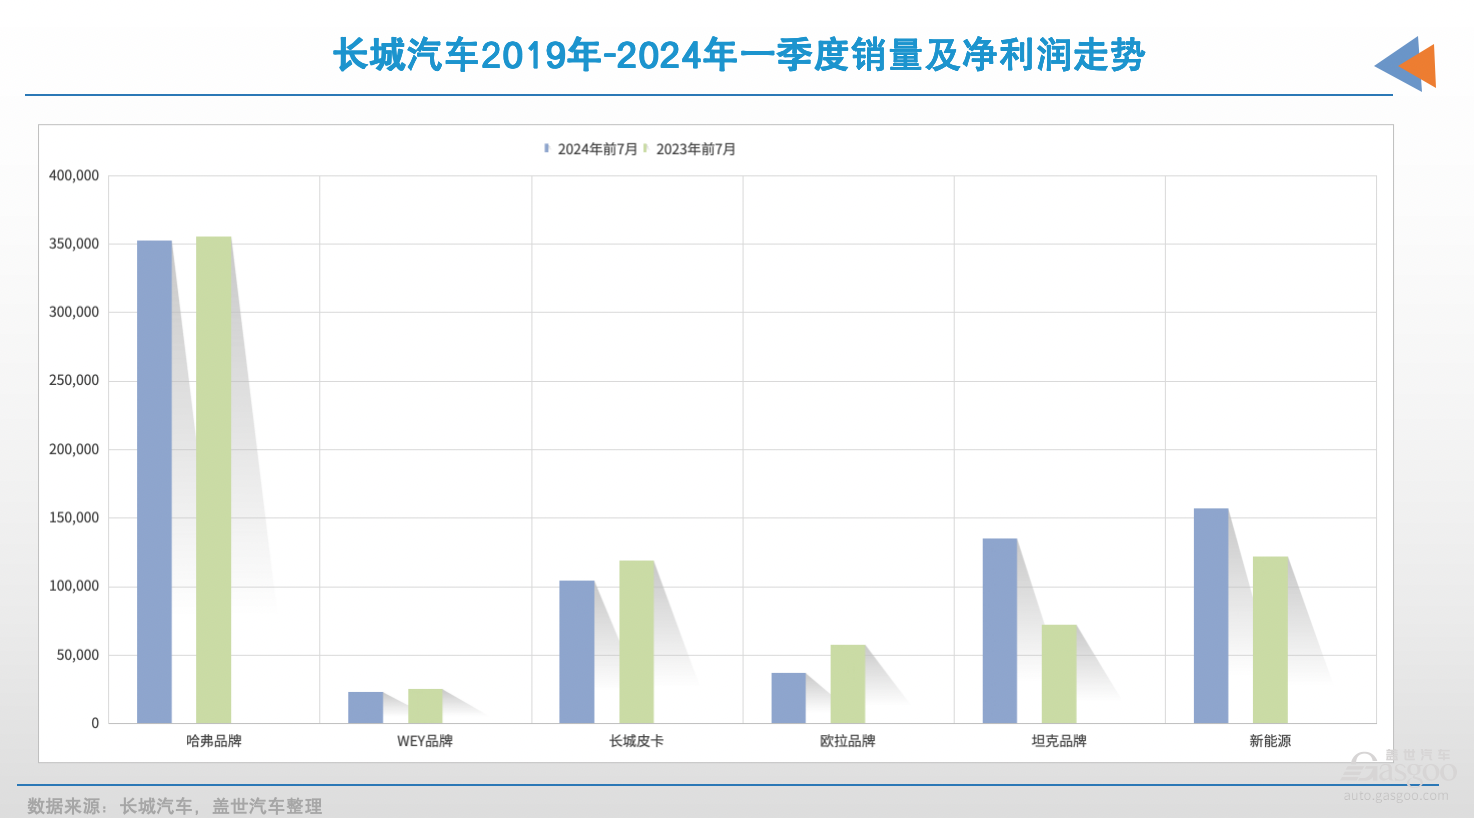Click the orange-blue back arrow icon
The width and height of the screenshot is (1474, 818).
click(1406, 64)
